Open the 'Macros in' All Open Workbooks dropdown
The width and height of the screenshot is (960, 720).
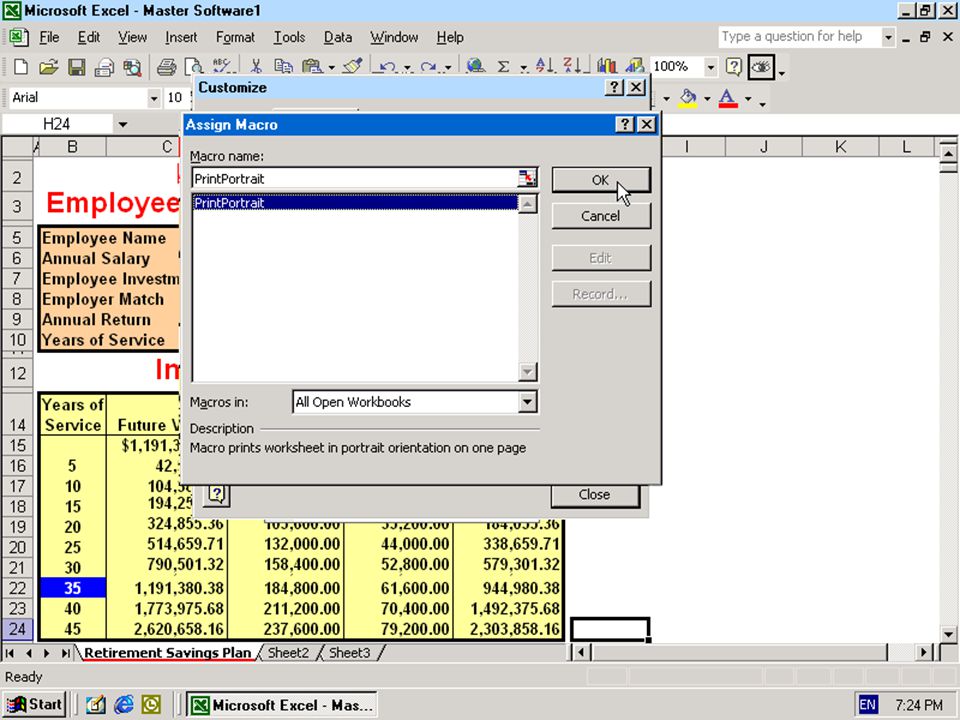point(527,402)
